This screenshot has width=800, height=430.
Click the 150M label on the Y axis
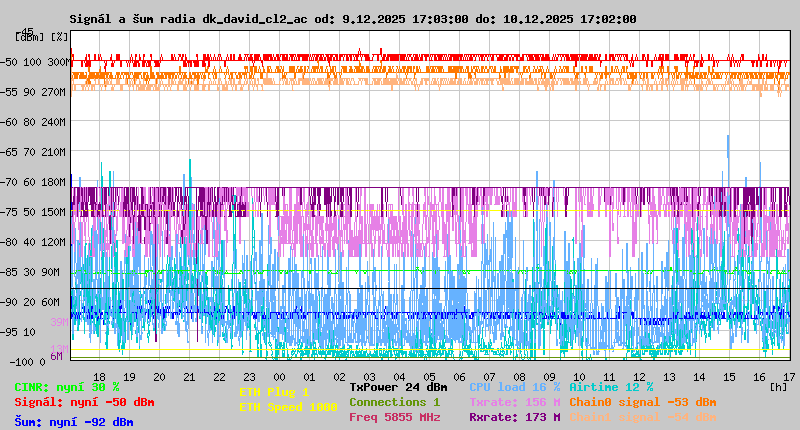[56, 212]
